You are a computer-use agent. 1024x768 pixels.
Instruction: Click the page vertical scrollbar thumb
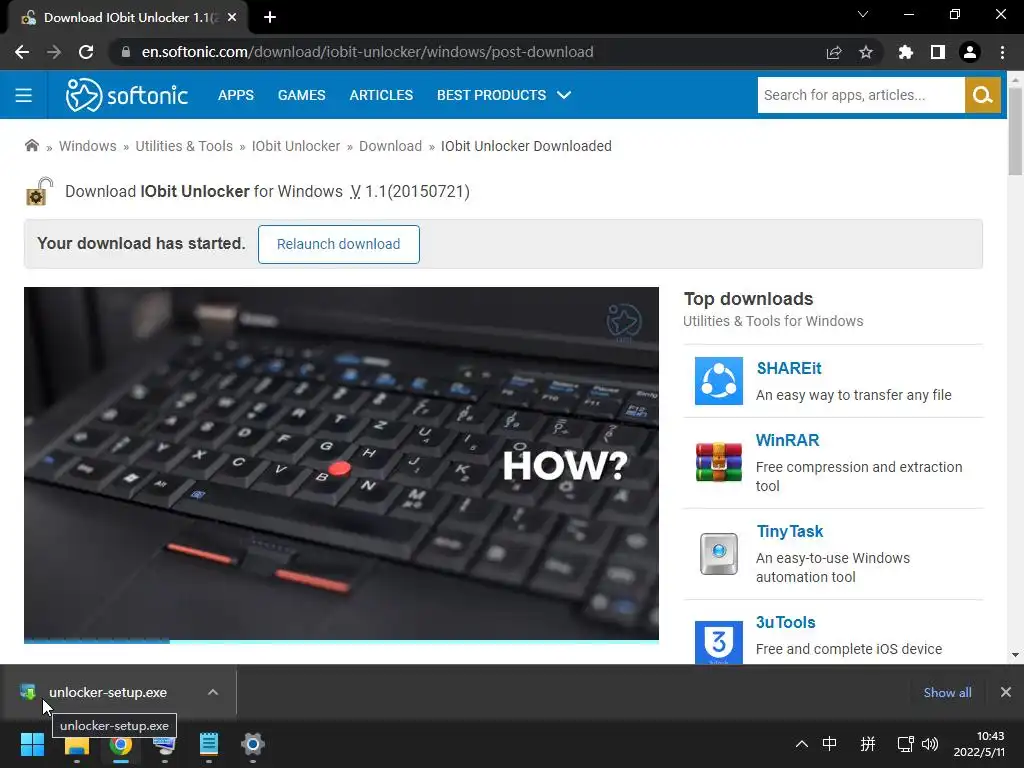click(x=1015, y=131)
